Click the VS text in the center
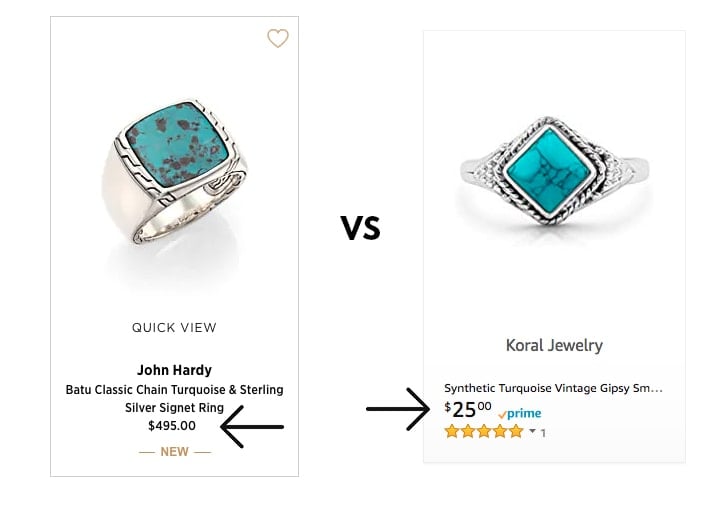Screen dimensions: 720x515 pyautogui.click(x=360, y=228)
